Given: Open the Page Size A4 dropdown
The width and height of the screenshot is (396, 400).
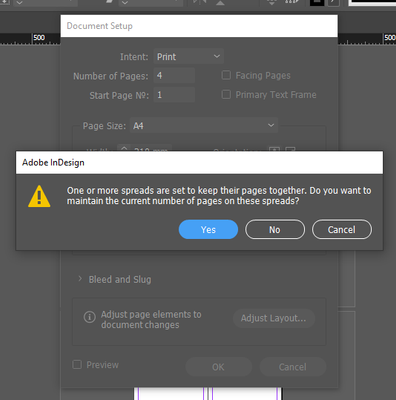Looking at the screenshot, I should (x=204, y=126).
